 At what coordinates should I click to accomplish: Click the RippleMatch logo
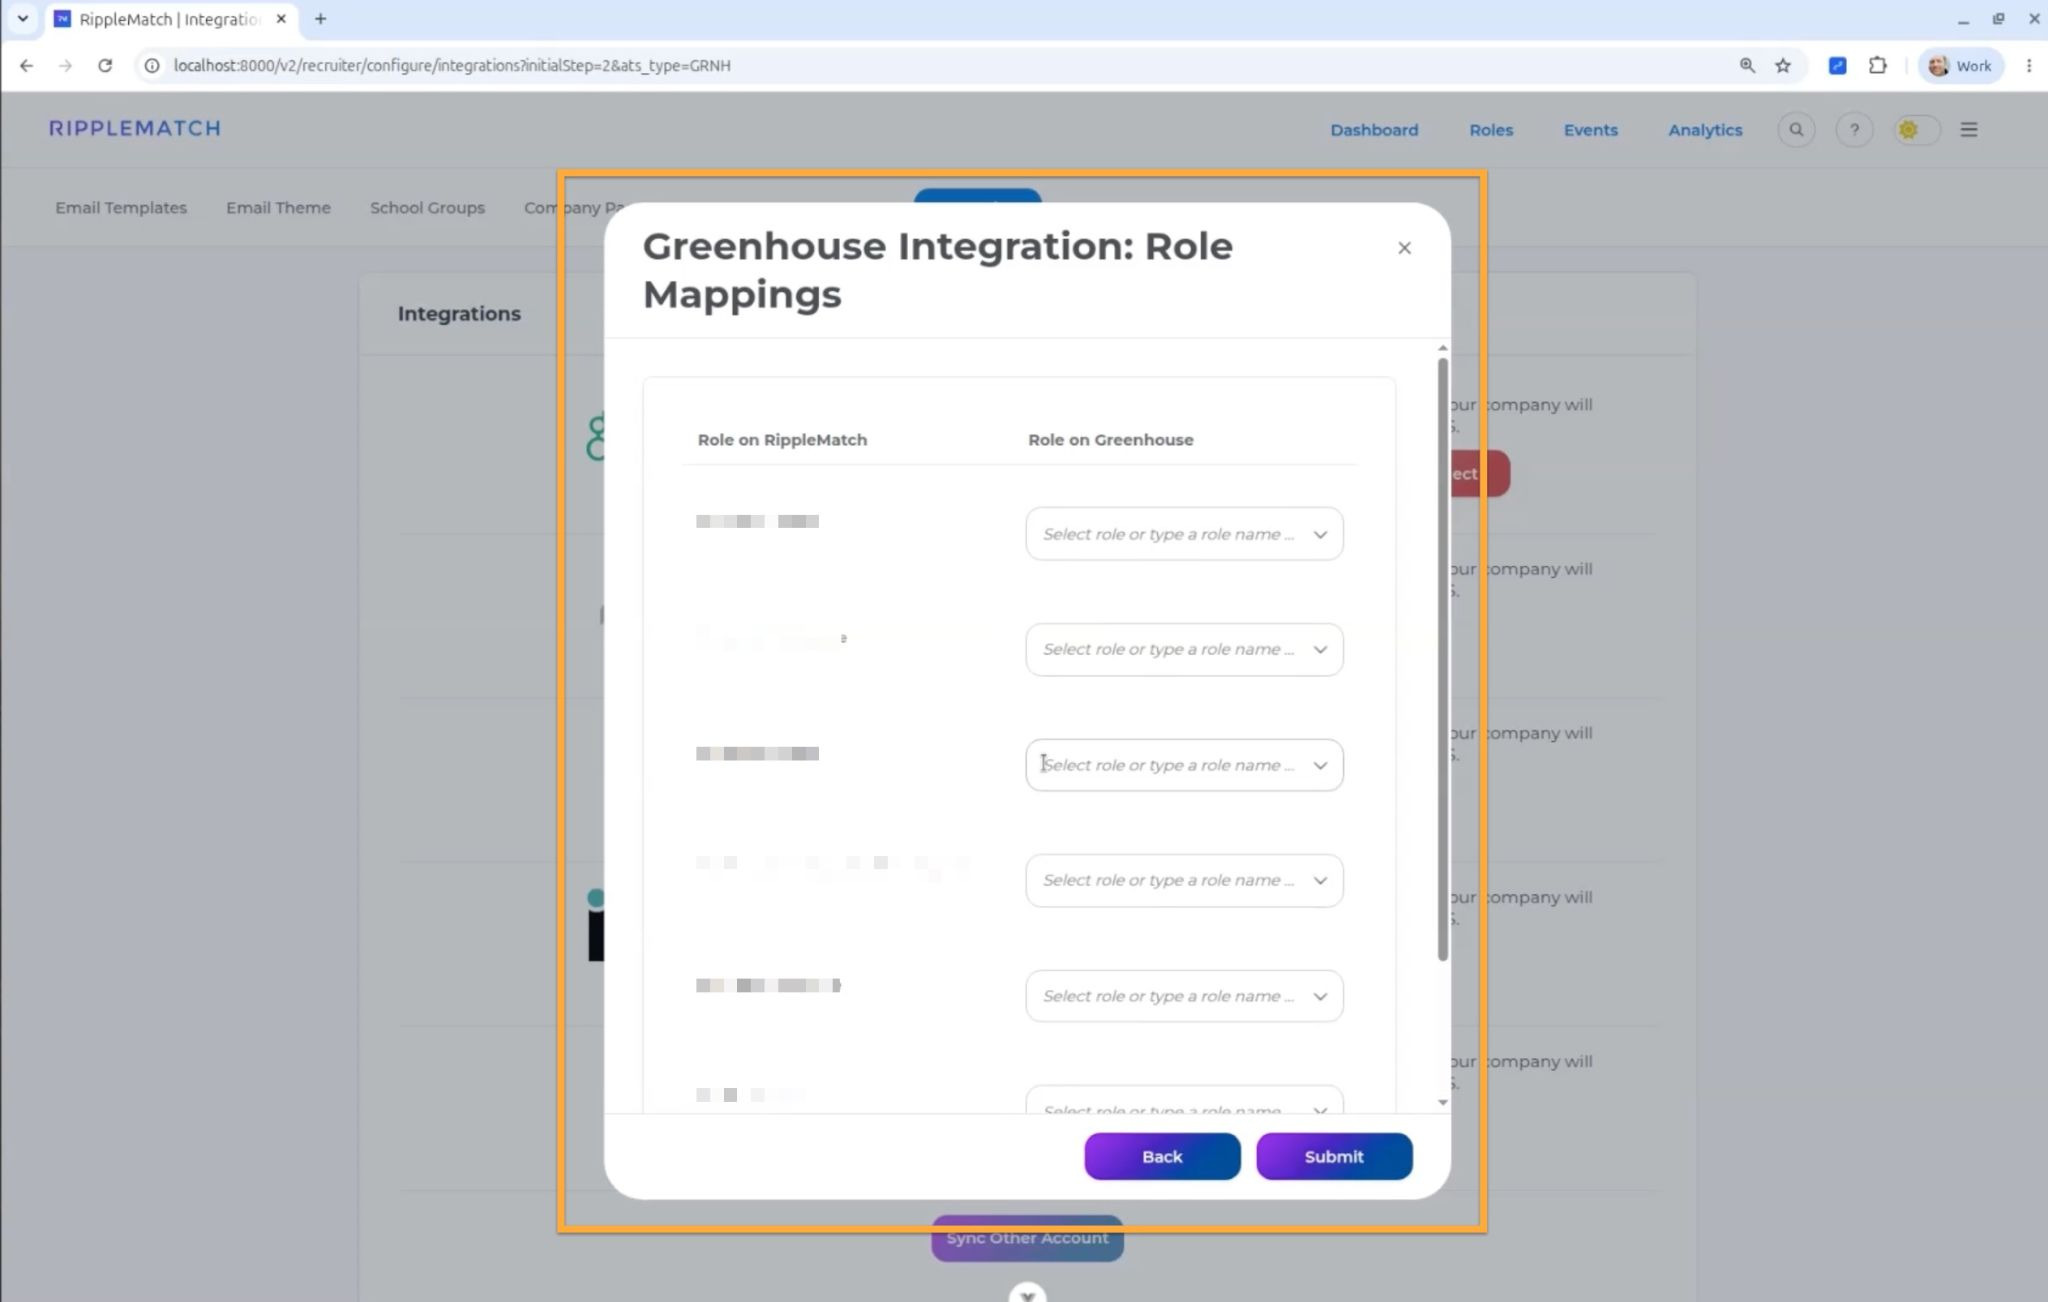[135, 128]
